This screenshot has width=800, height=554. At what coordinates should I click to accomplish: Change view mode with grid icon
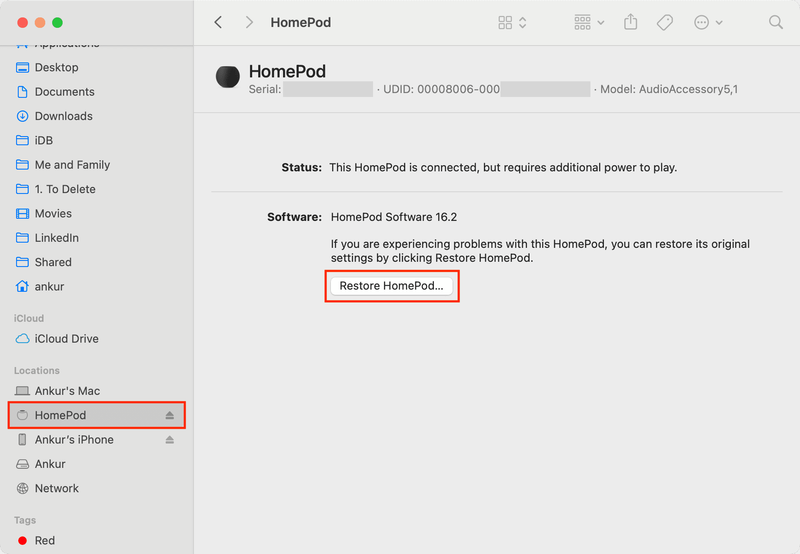pos(512,22)
